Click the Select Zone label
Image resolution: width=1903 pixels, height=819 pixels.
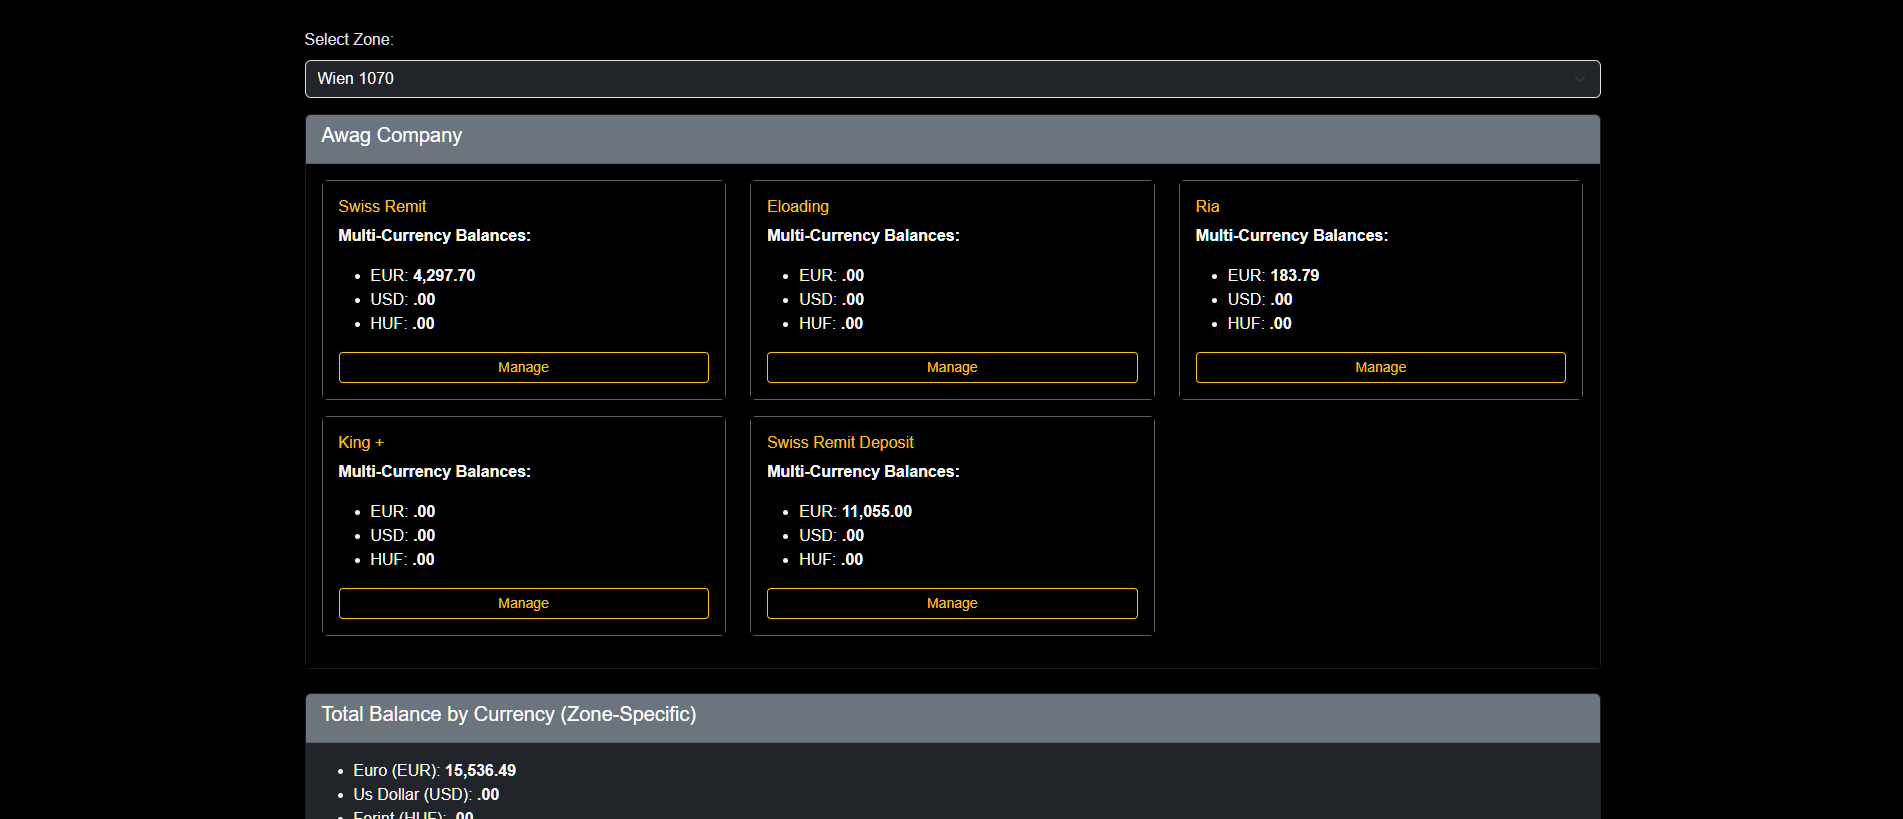click(349, 39)
